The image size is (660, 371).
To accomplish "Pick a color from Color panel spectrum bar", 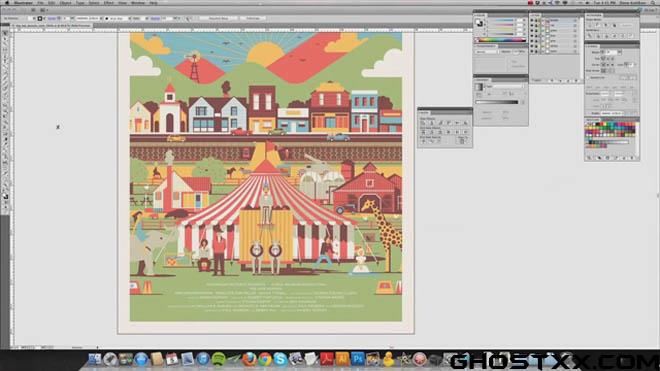I will 502,40.
